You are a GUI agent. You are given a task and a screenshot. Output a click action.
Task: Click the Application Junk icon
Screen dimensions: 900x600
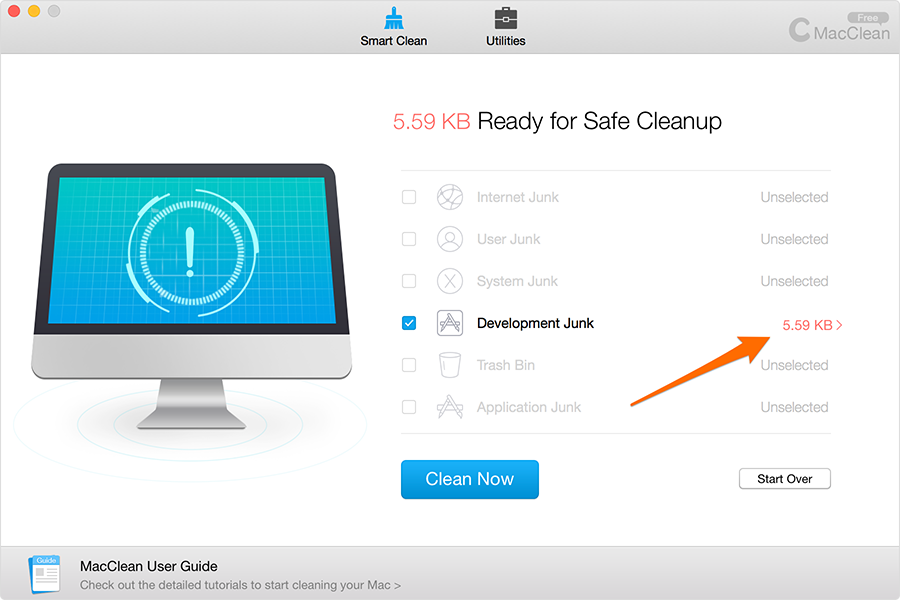click(449, 407)
